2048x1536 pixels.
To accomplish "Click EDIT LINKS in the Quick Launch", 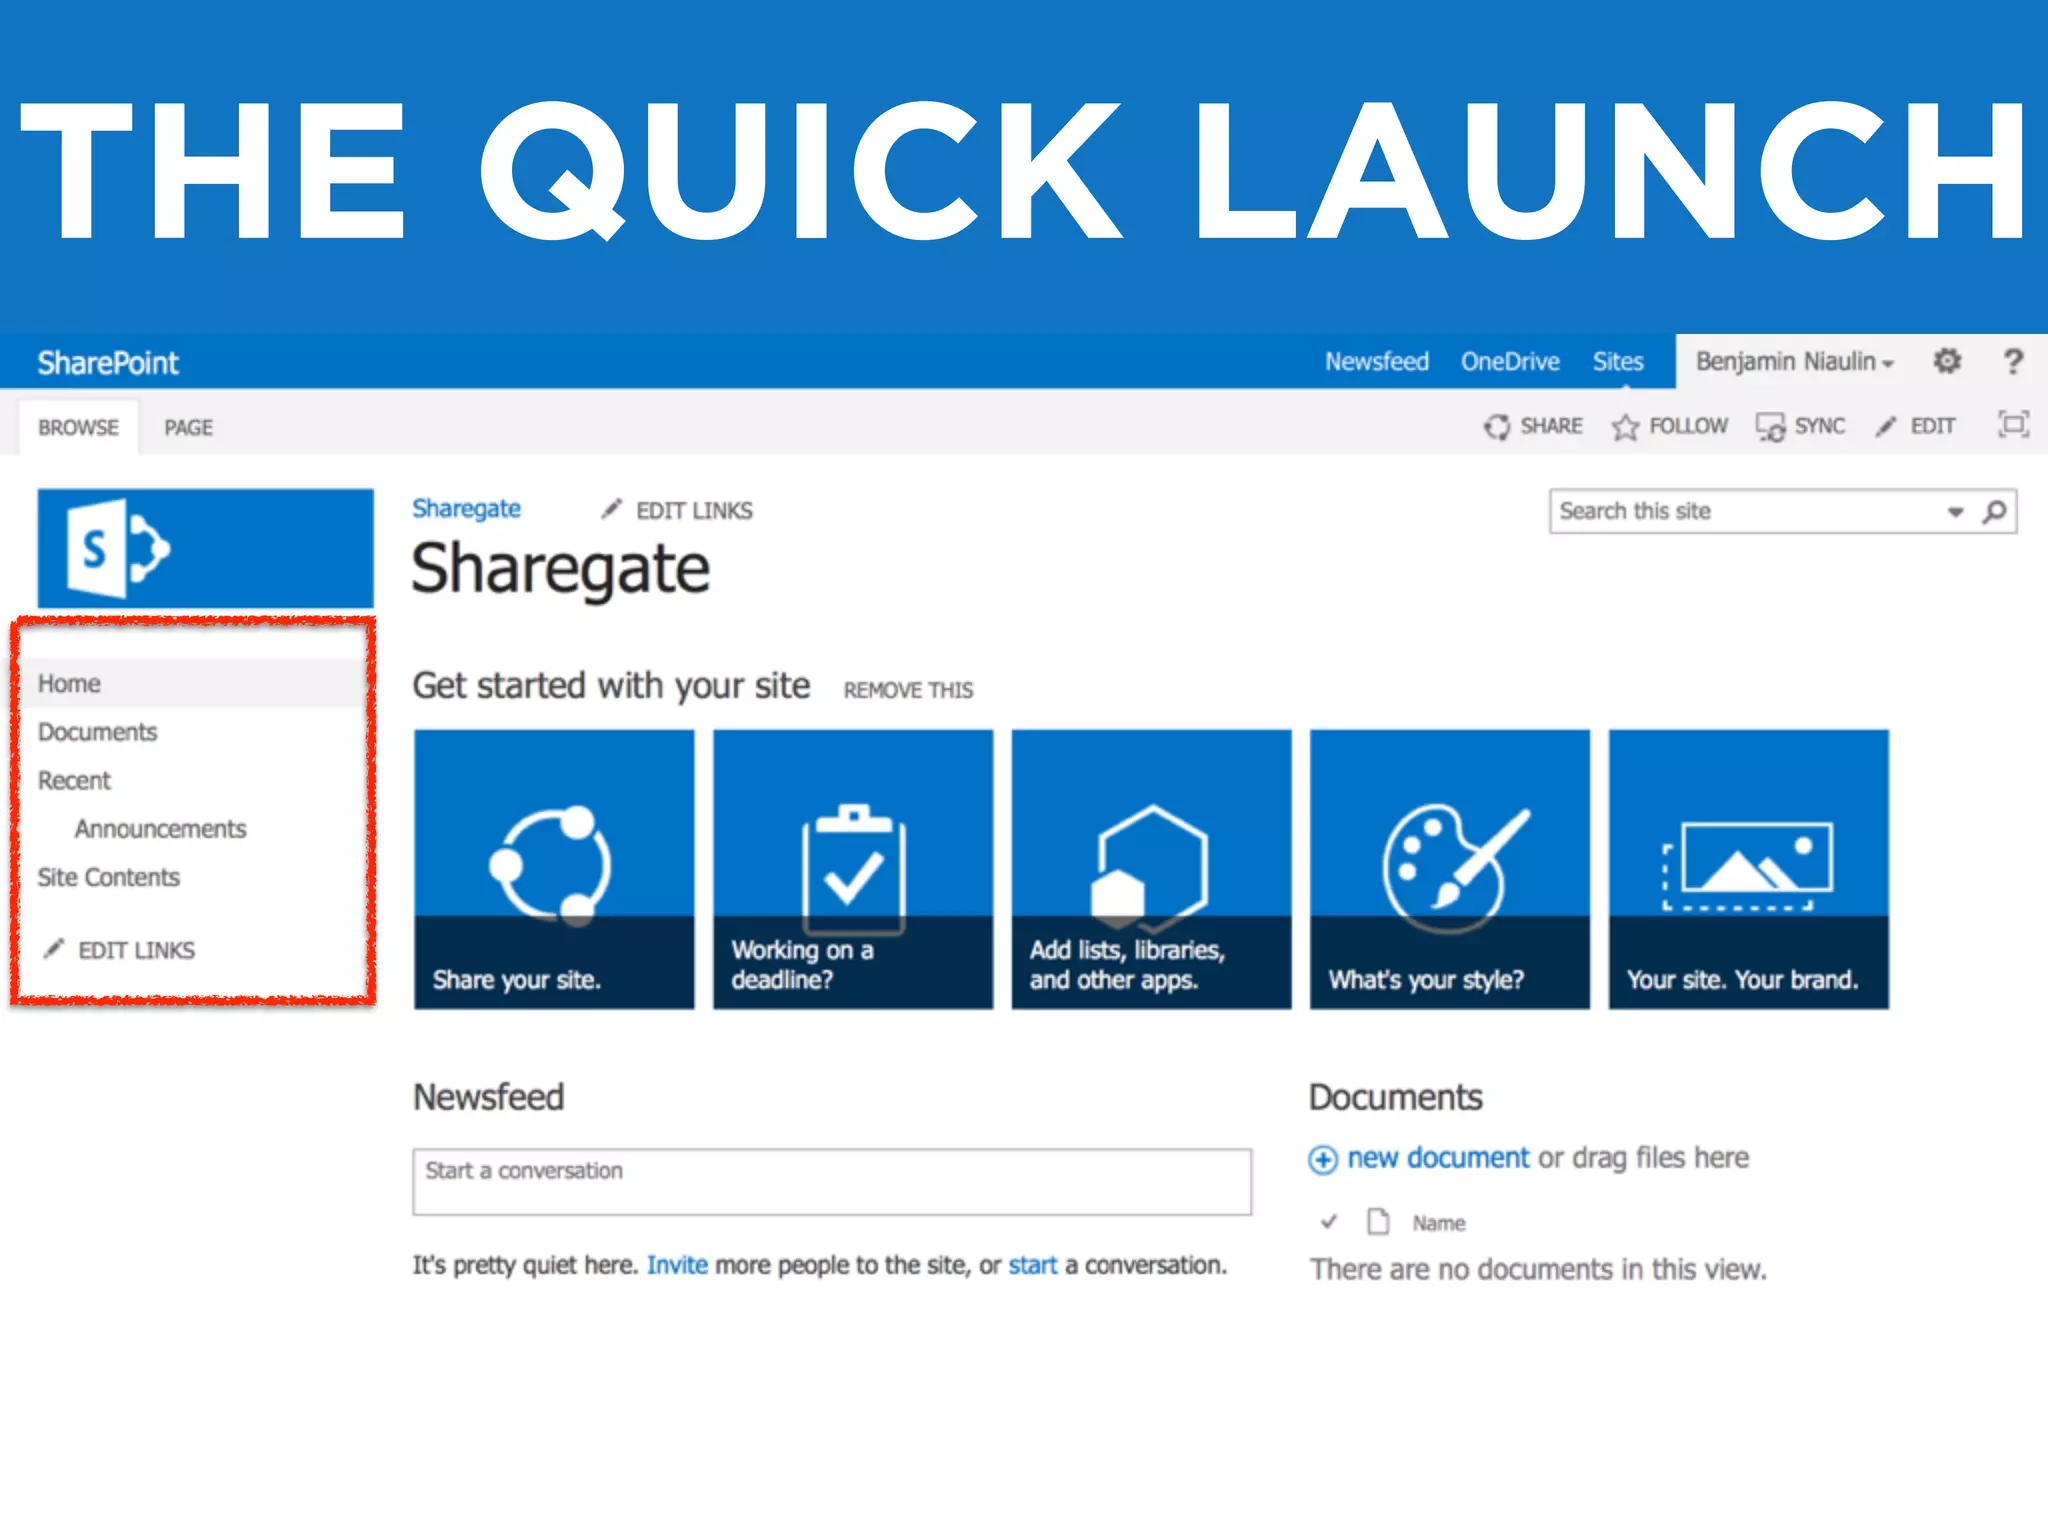I will click(136, 950).
